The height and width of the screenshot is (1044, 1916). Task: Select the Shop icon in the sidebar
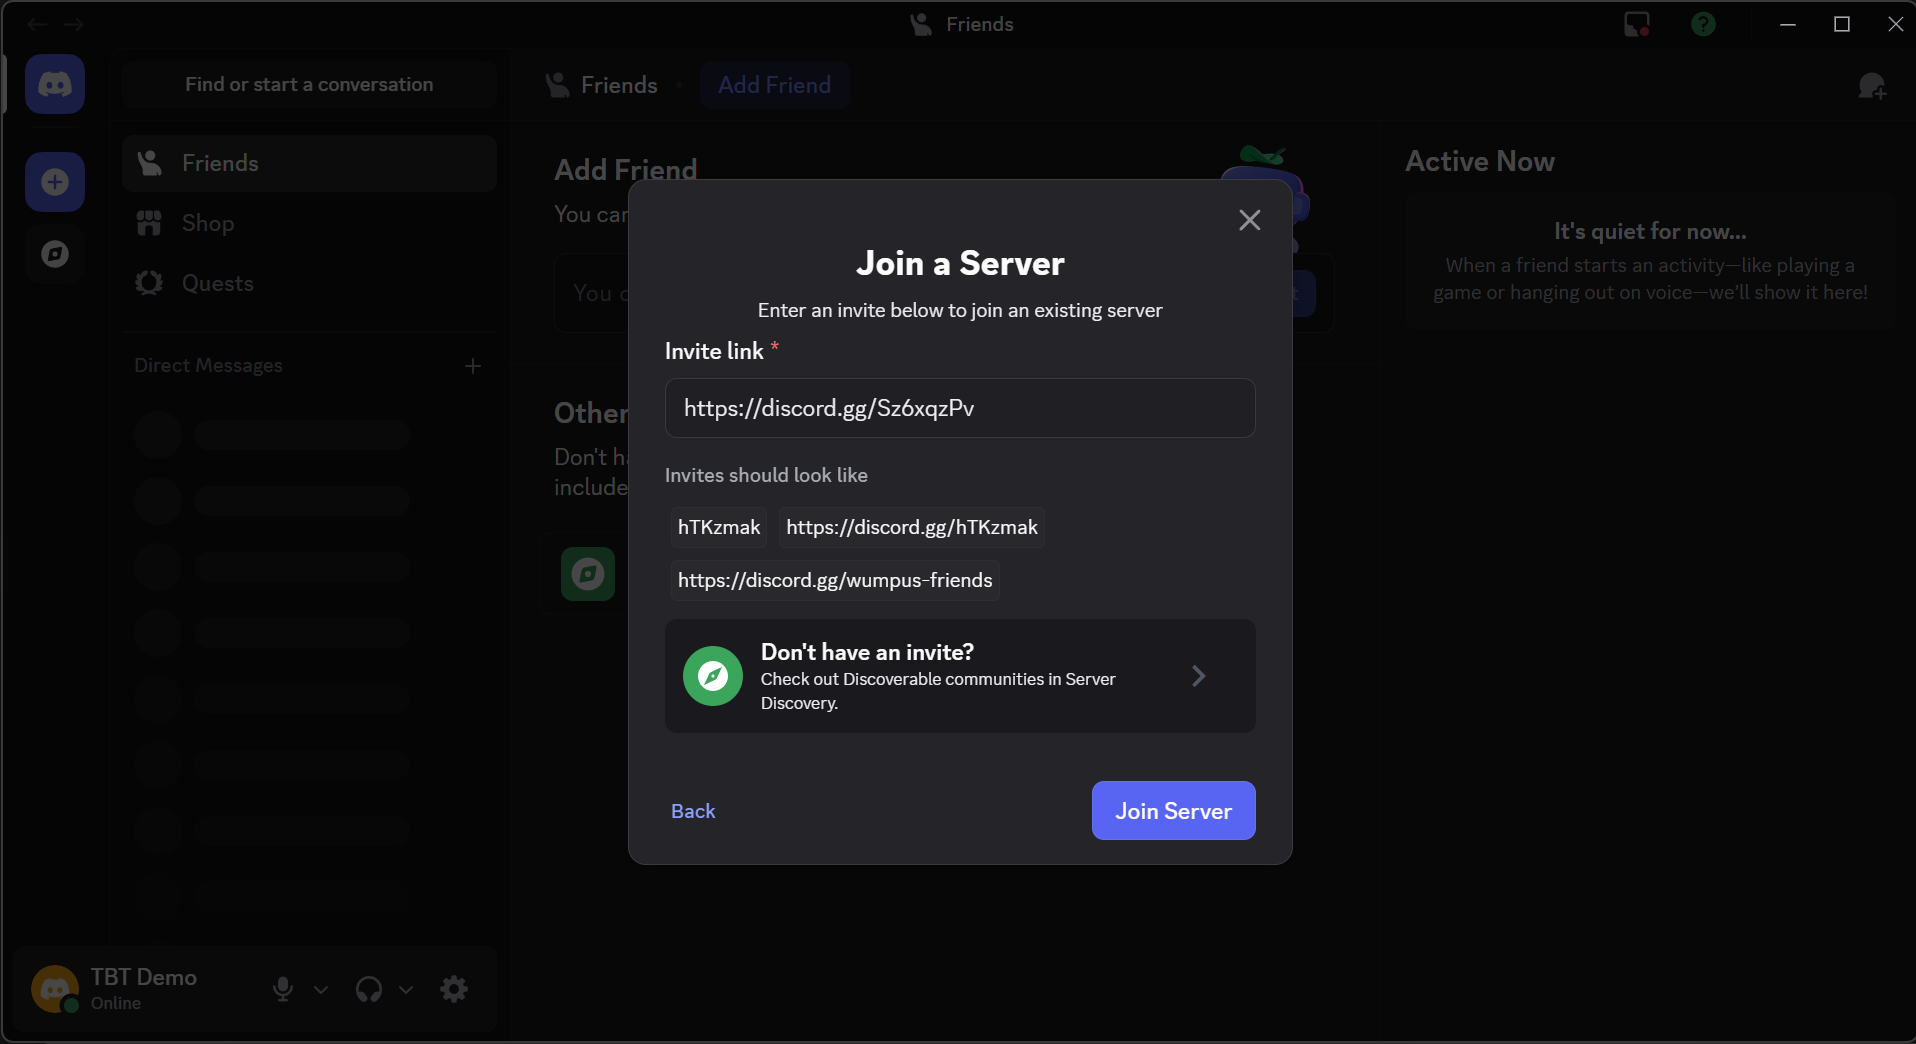(148, 222)
